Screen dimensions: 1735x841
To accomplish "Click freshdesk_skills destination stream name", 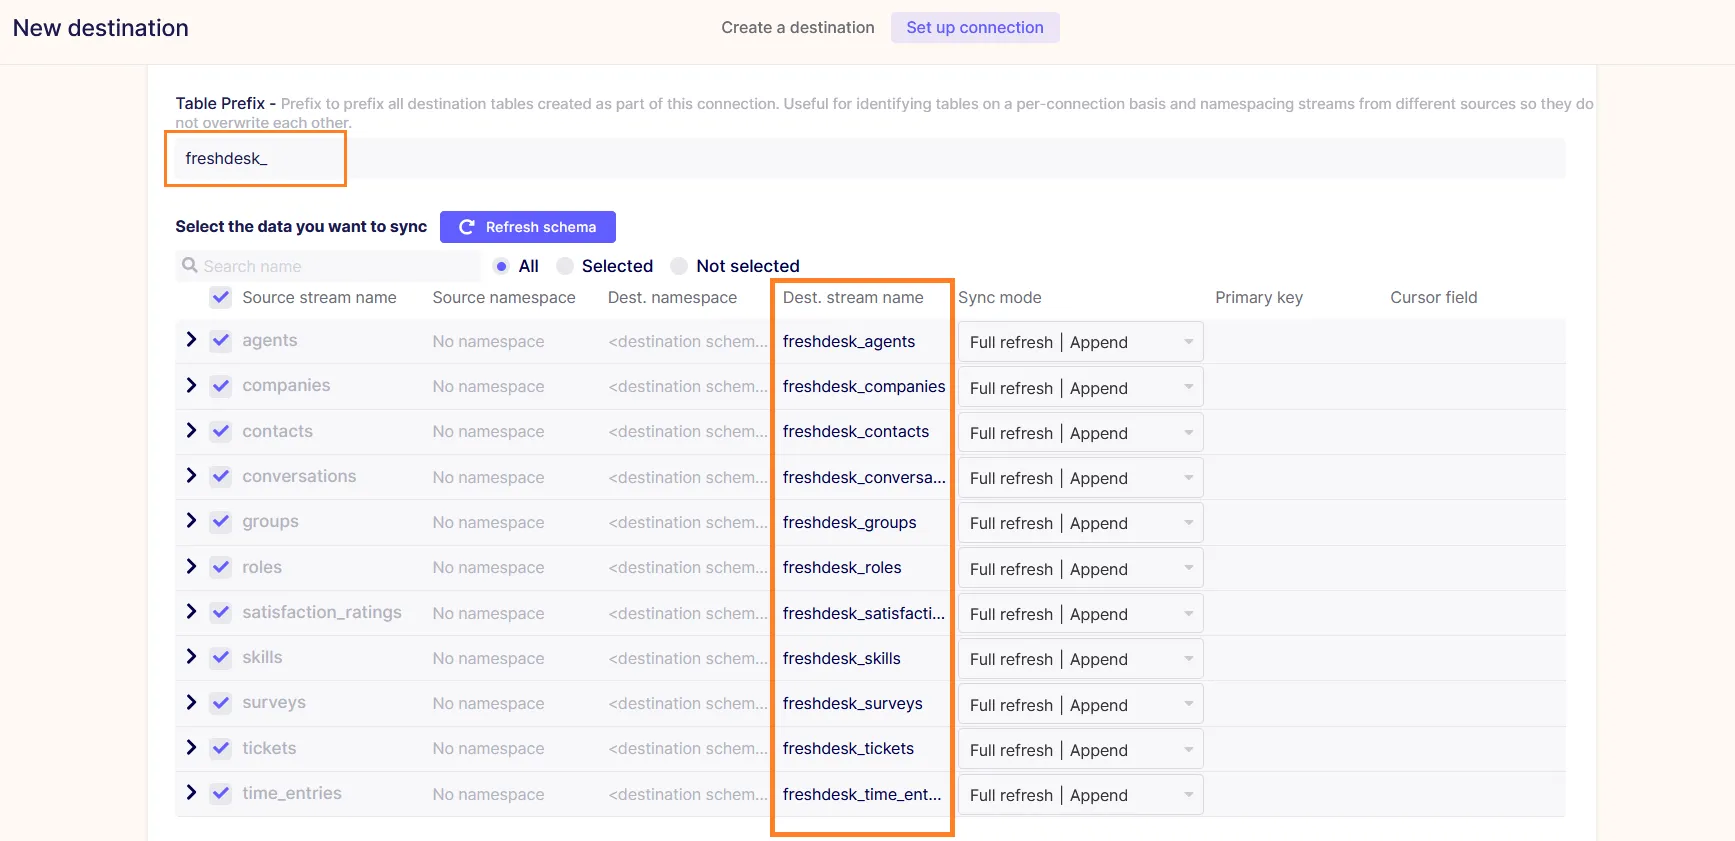I will pyautogui.click(x=842, y=658).
